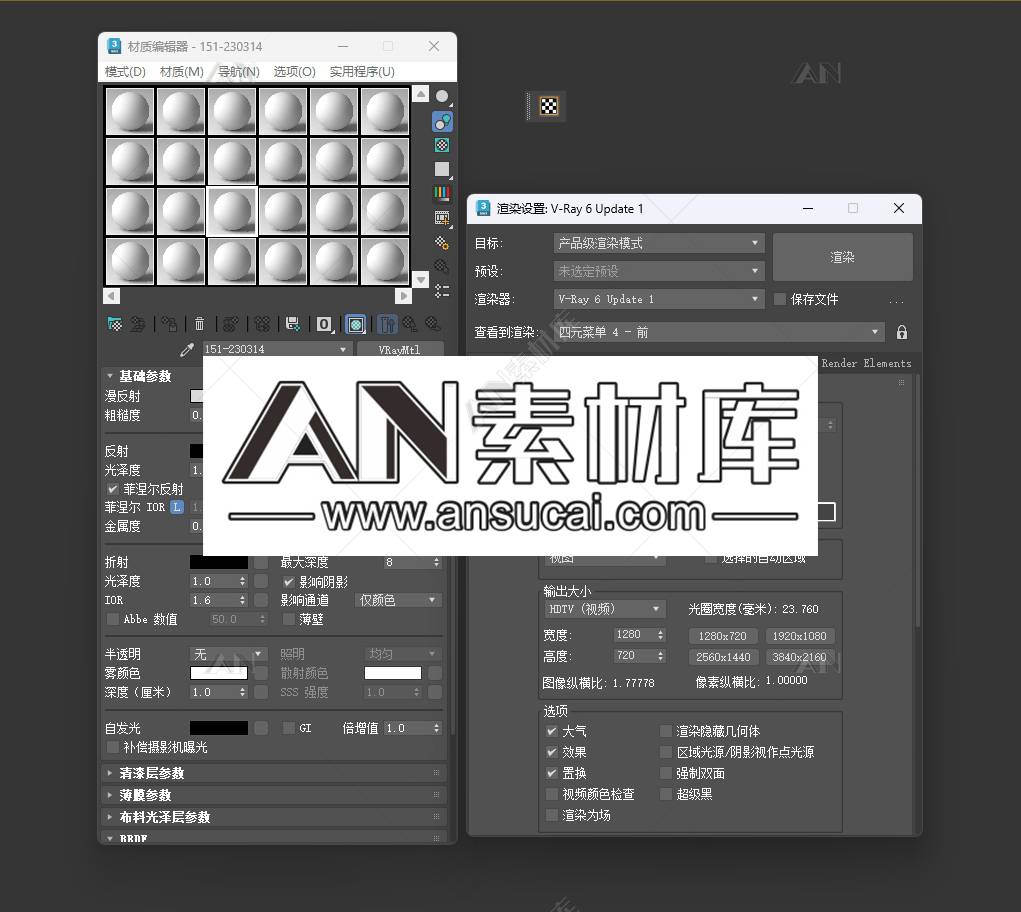Click the 折射 black color swatch
Screen dimensions: 1021x912
[x=219, y=562]
